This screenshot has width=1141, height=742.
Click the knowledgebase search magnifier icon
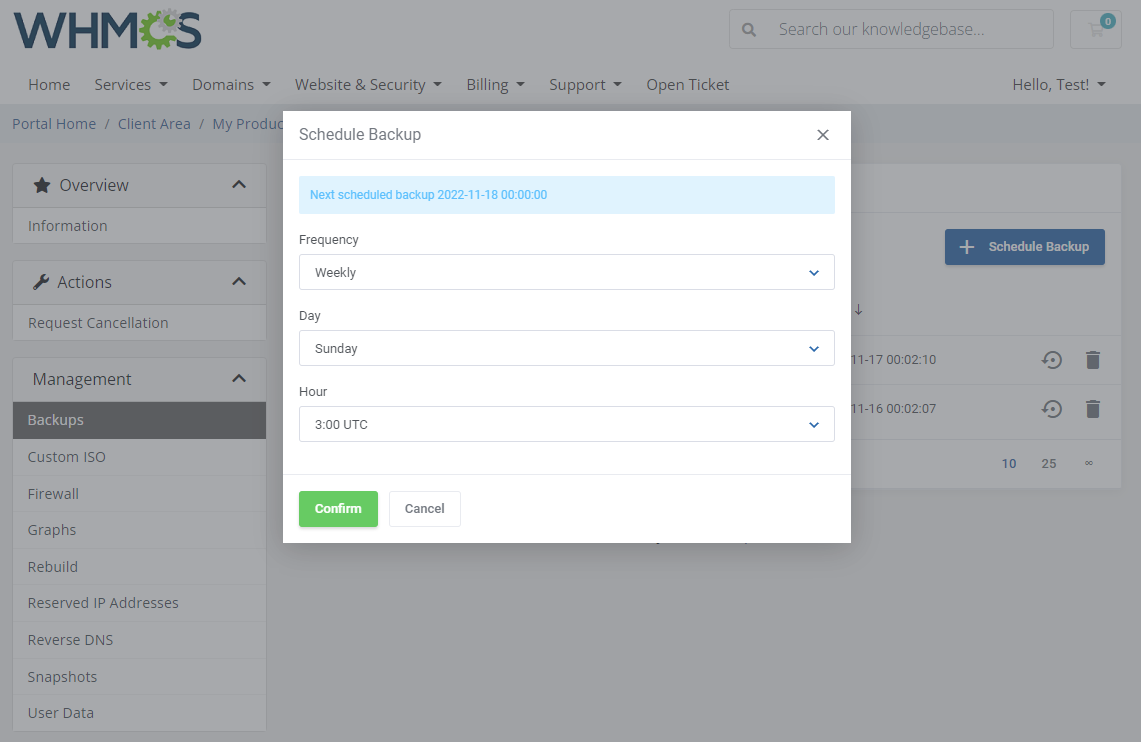(748, 29)
